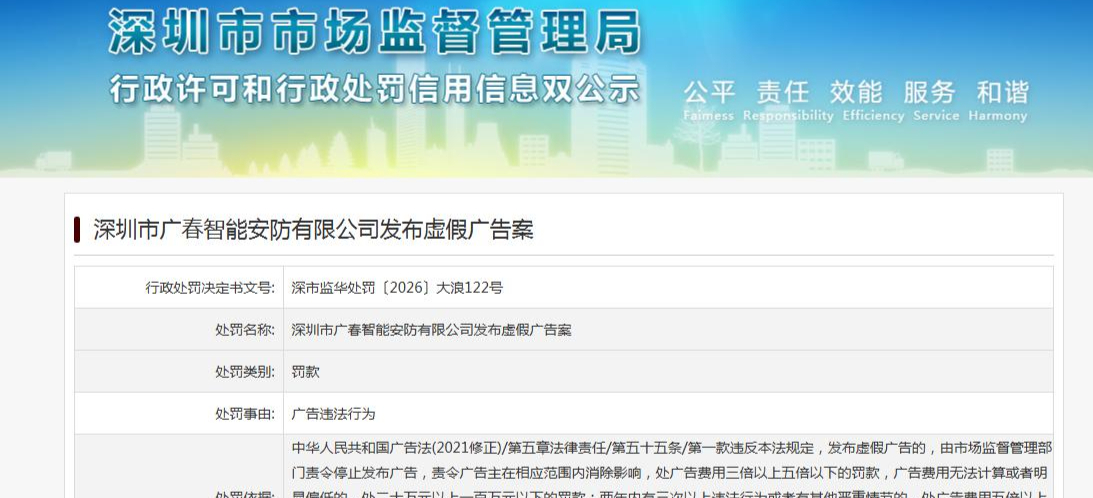Click the 罚款 penalty type value
1093x498 pixels.
tap(305, 372)
